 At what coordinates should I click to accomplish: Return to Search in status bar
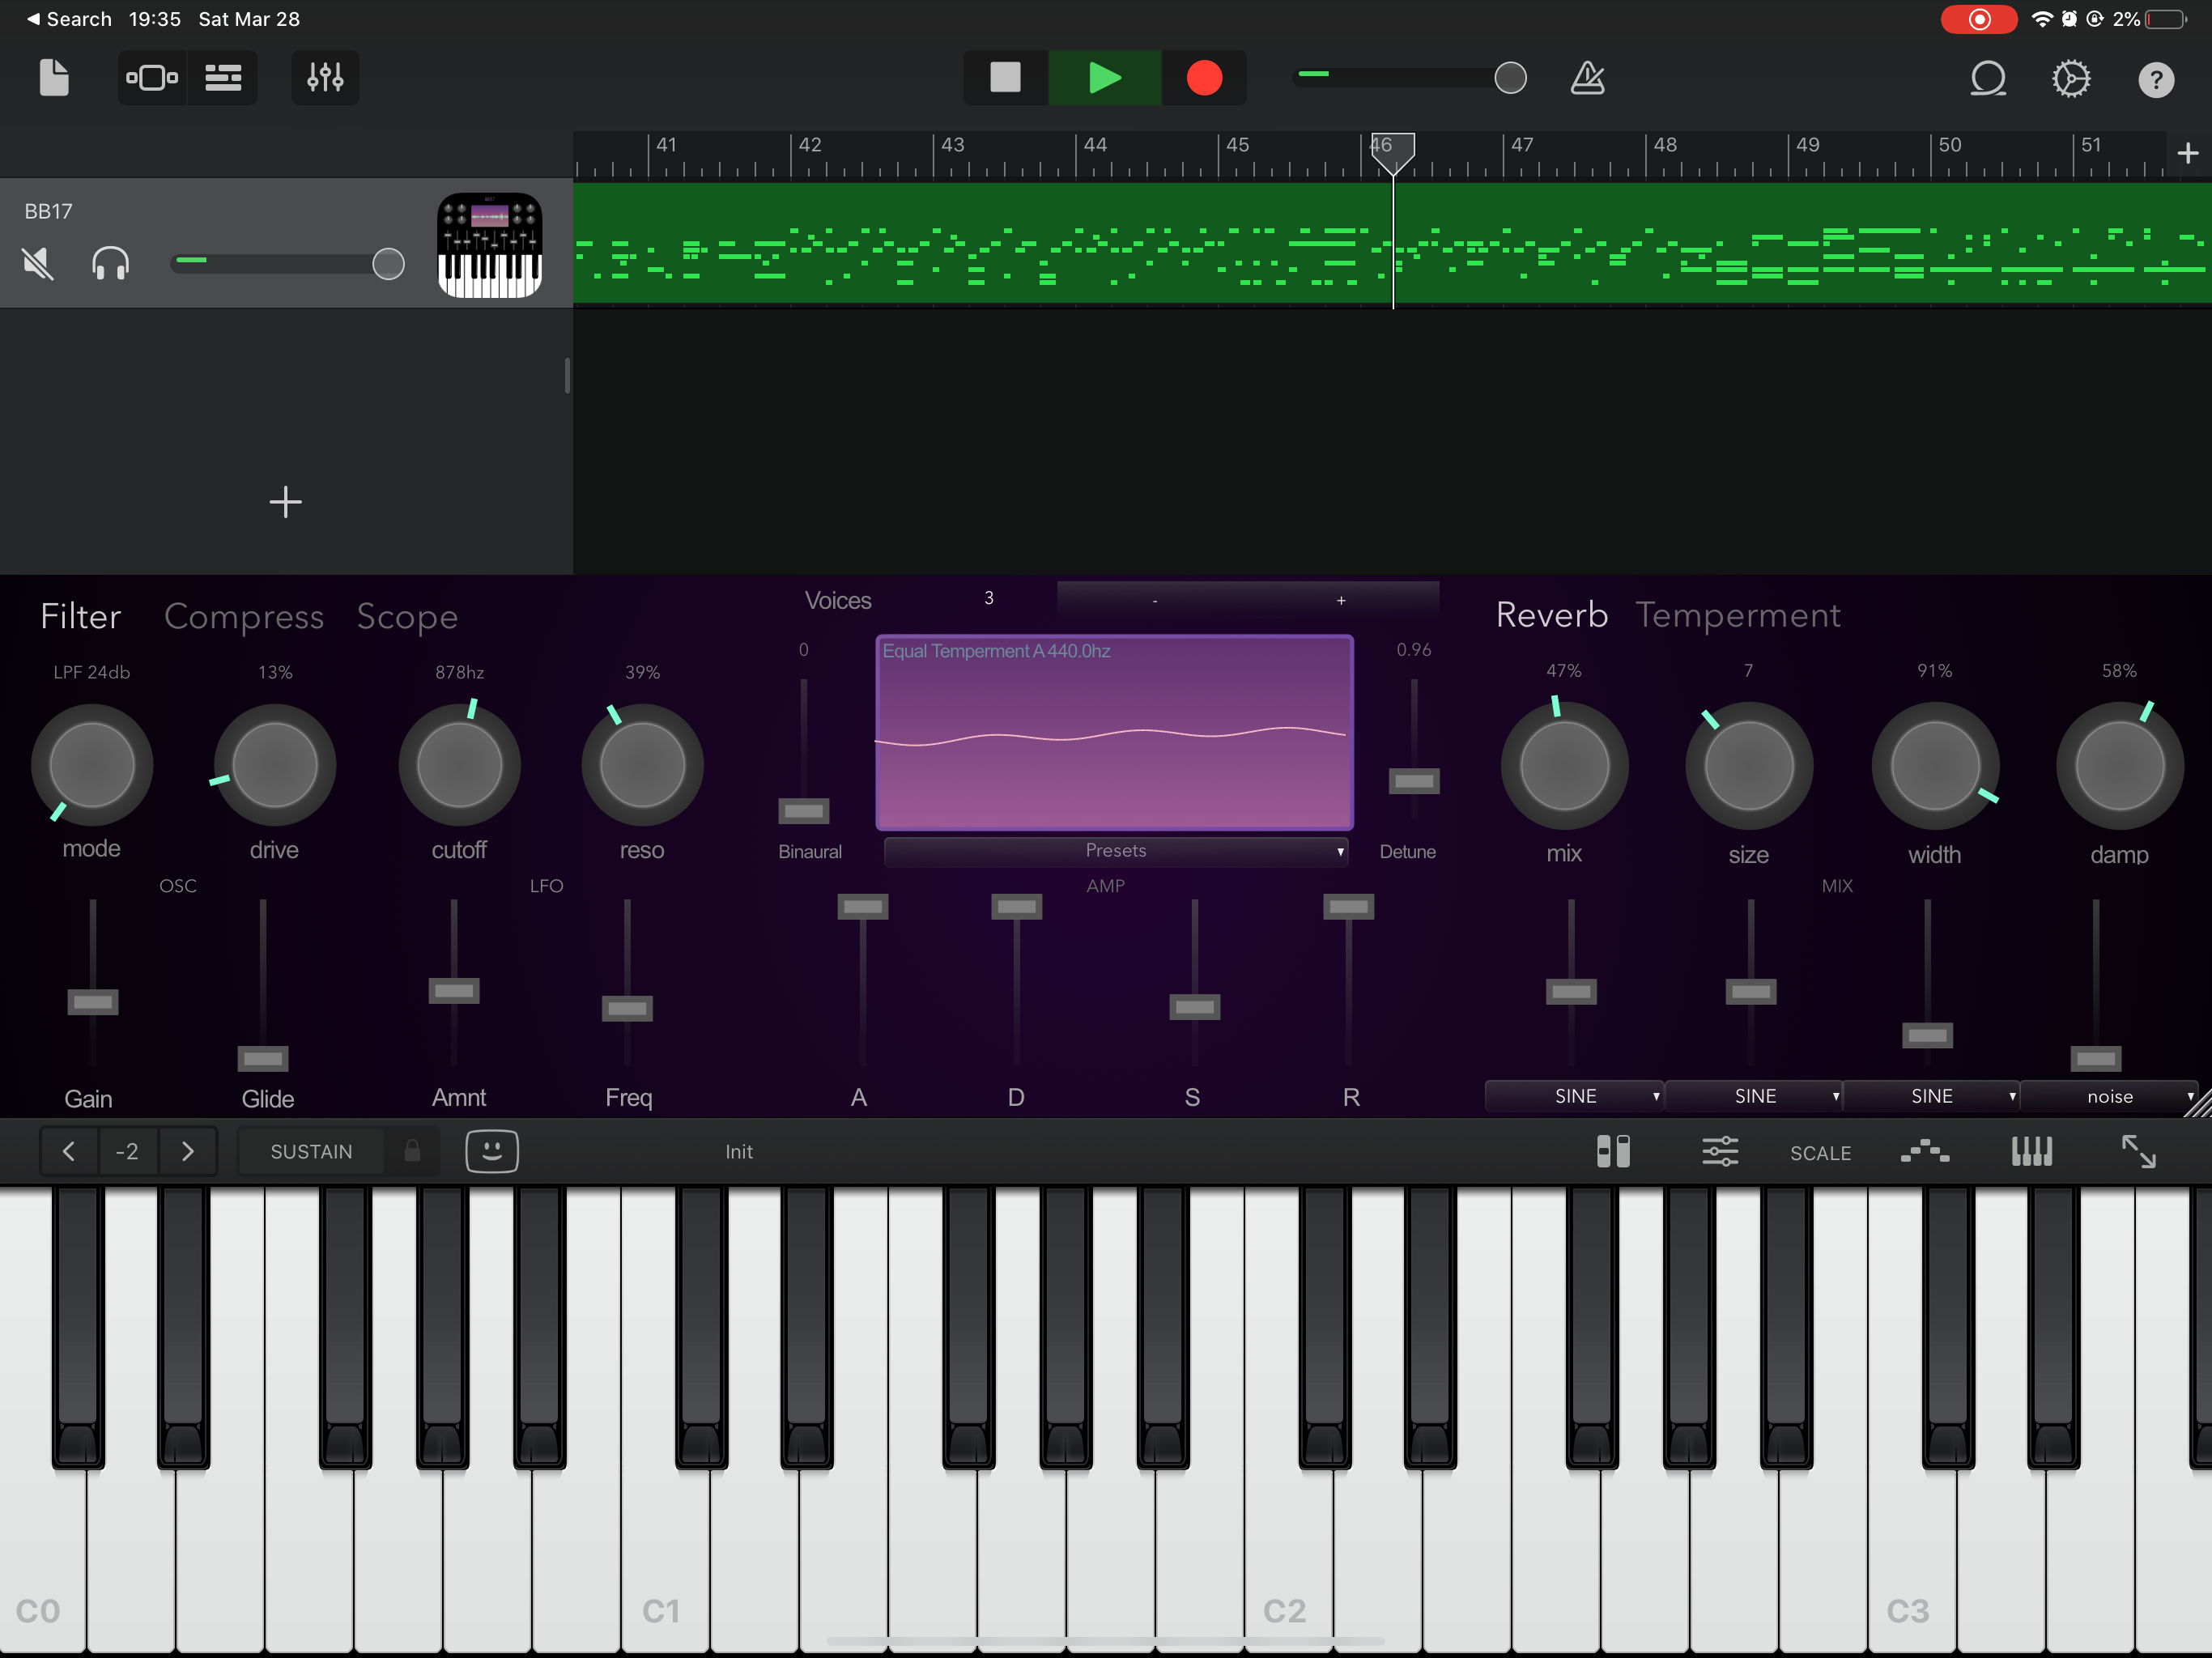(x=68, y=19)
